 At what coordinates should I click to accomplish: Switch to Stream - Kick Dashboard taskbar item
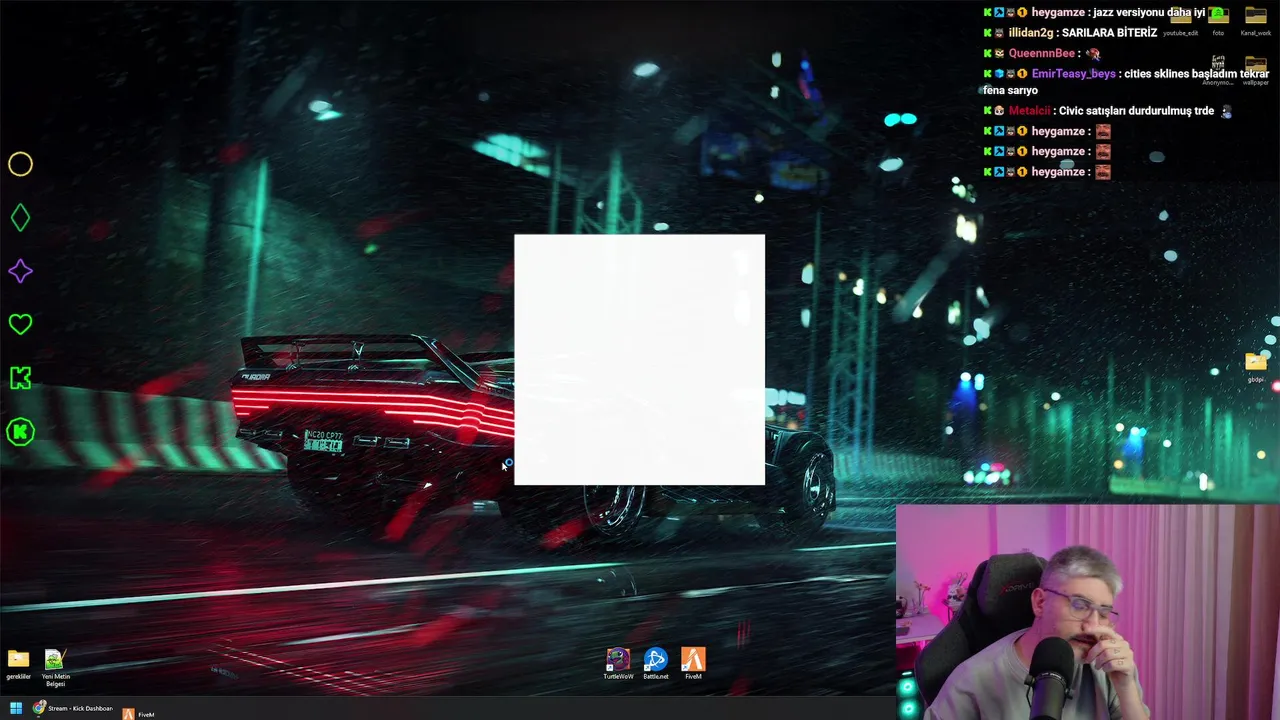[73, 709]
